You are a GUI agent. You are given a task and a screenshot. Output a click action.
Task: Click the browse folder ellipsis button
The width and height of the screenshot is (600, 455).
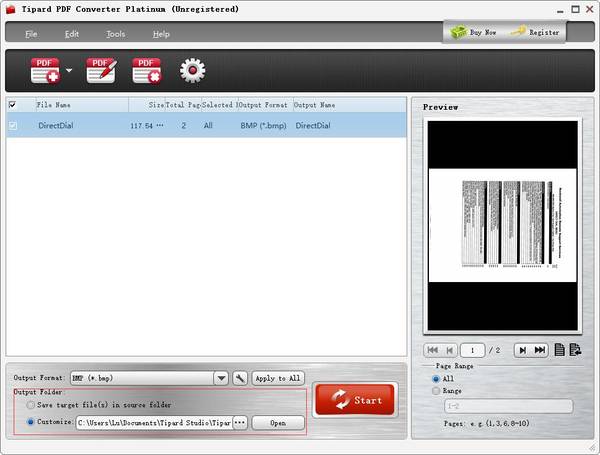pos(240,422)
